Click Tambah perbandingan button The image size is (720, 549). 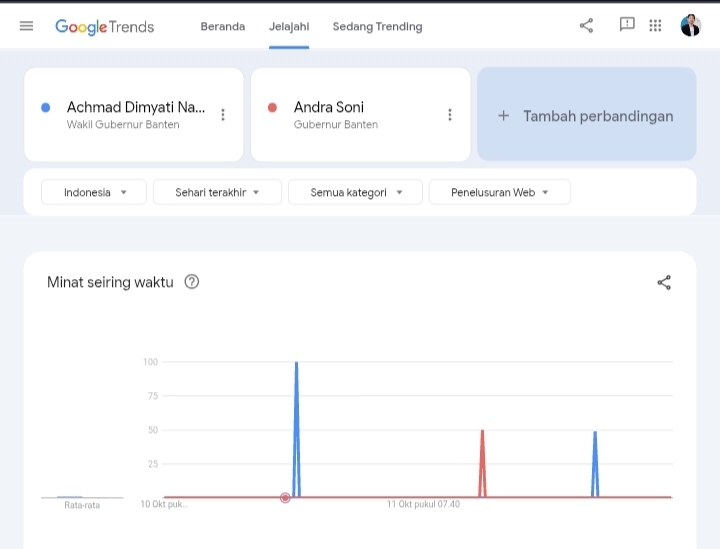[x=587, y=114]
